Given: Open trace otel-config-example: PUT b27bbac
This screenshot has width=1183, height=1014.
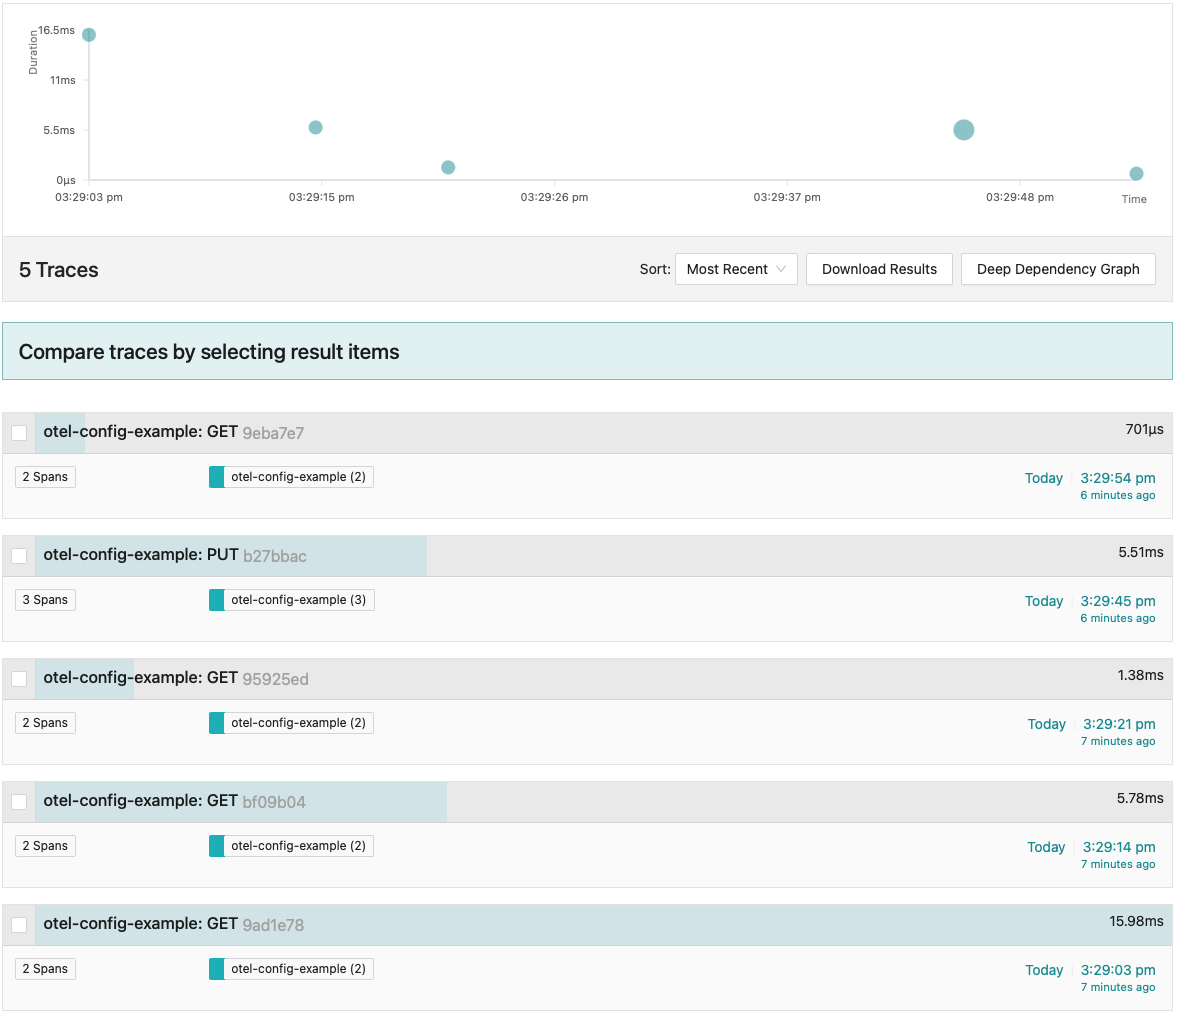Looking at the screenshot, I should pyautogui.click(x=175, y=556).
